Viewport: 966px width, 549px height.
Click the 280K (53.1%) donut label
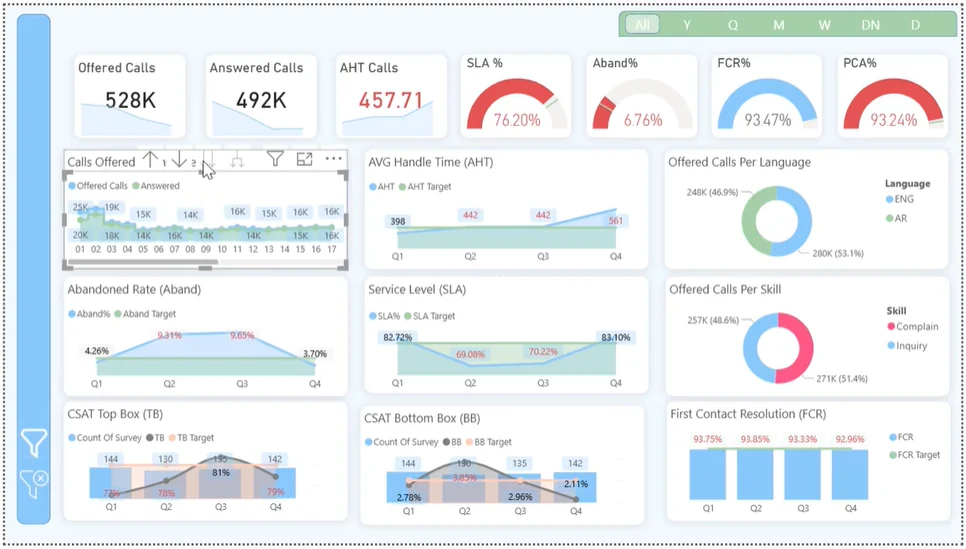[837, 253]
